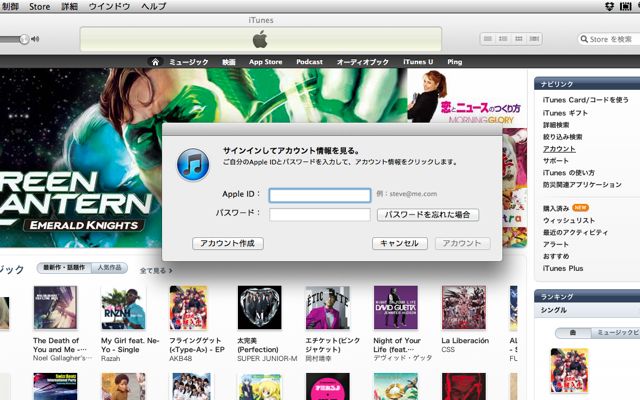Open the iTunes Plus link
The height and width of the screenshot is (400, 640).
pos(562,268)
